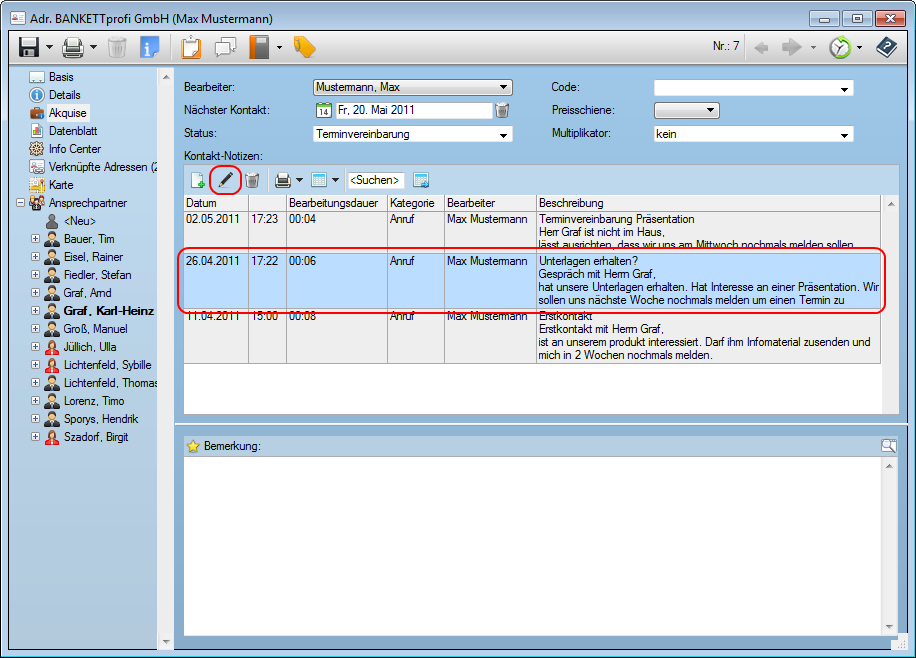
Task: Create a new contact note
Action: tap(199, 180)
